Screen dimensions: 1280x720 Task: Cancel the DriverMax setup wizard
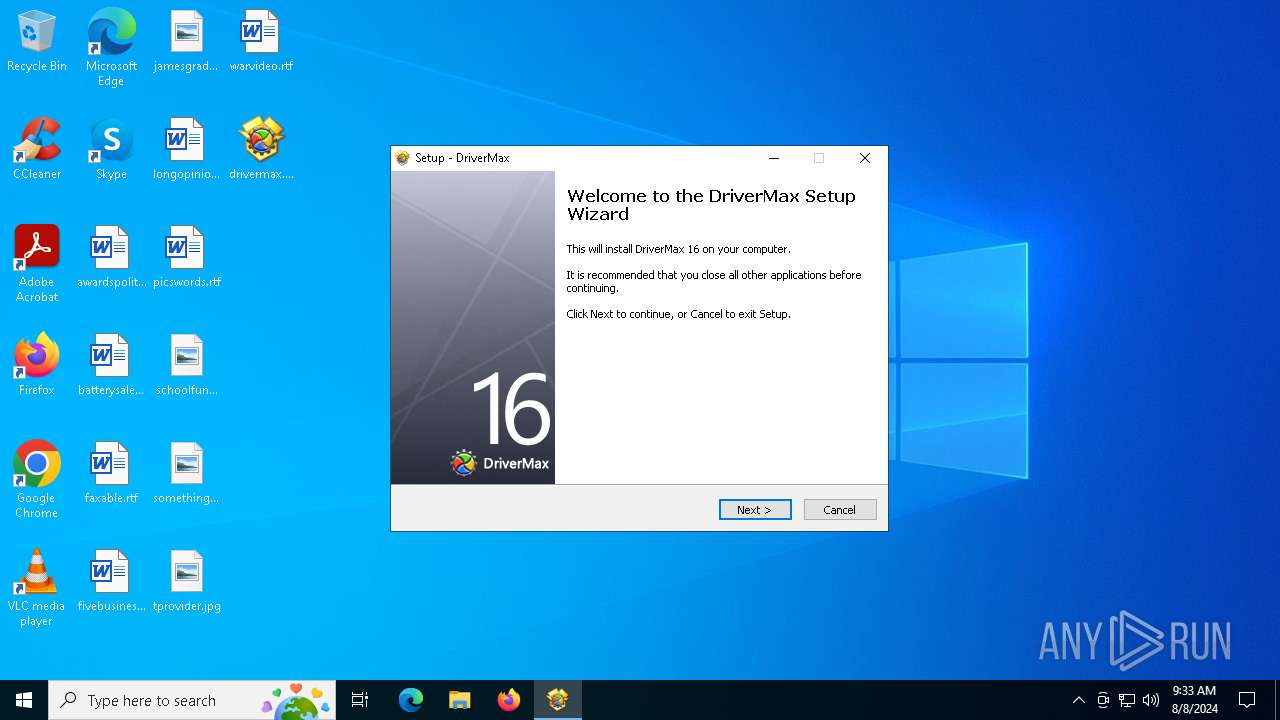tap(840, 510)
